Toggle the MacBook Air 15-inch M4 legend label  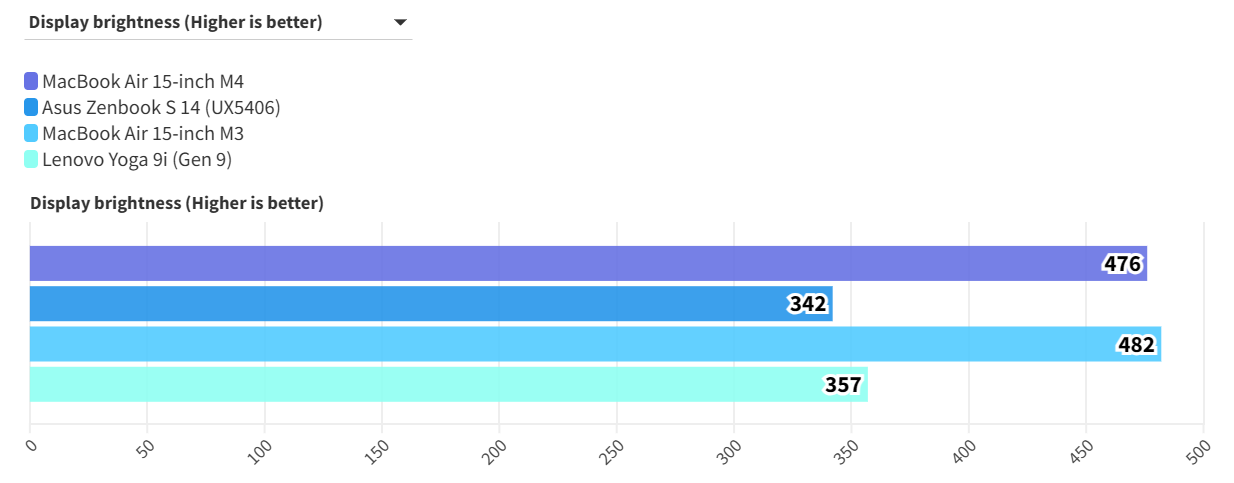coord(143,82)
